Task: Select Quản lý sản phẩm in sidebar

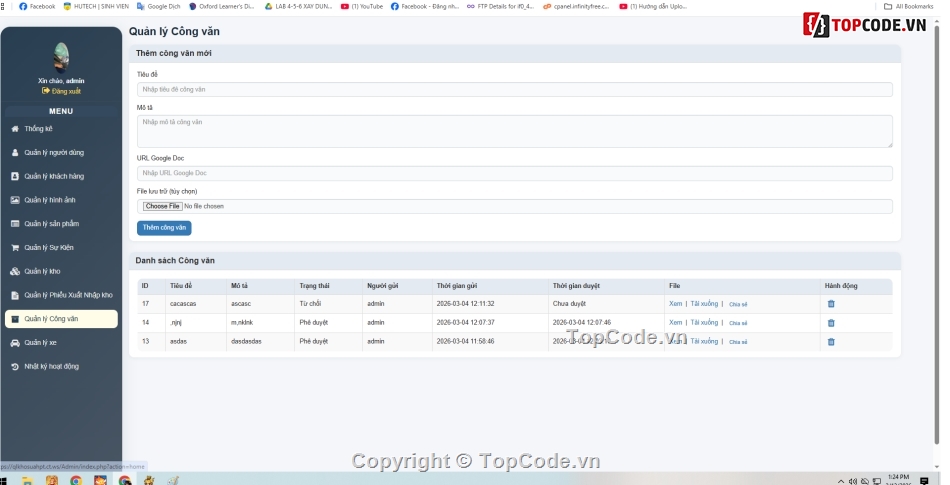Action: click(x=51, y=224)
